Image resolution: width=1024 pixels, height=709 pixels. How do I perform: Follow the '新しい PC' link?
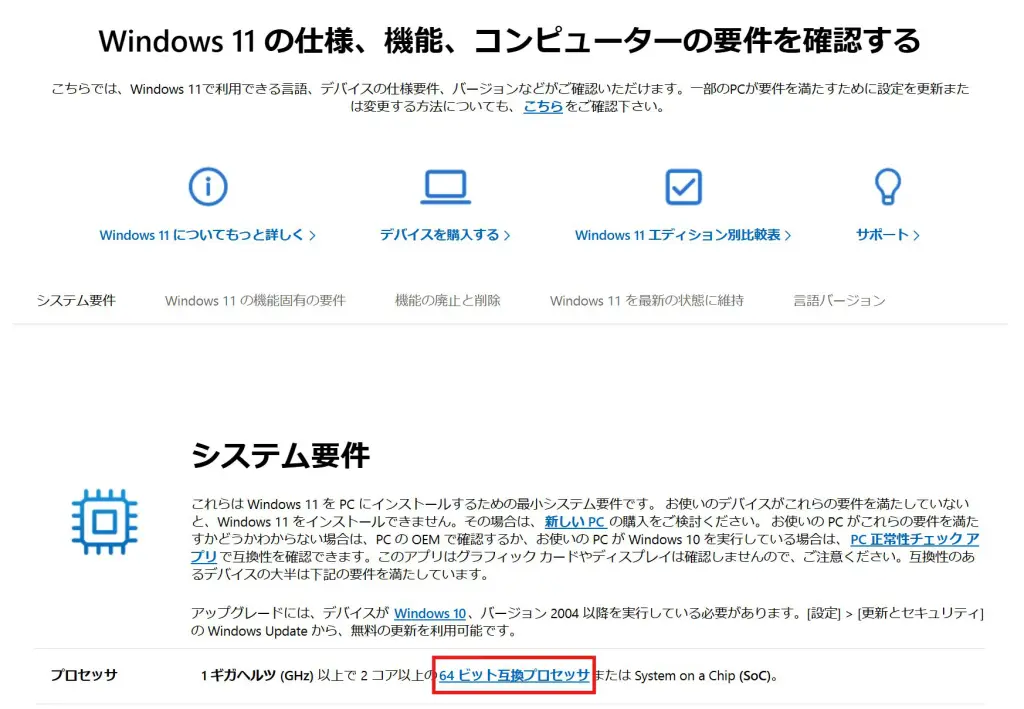(575, 522)
